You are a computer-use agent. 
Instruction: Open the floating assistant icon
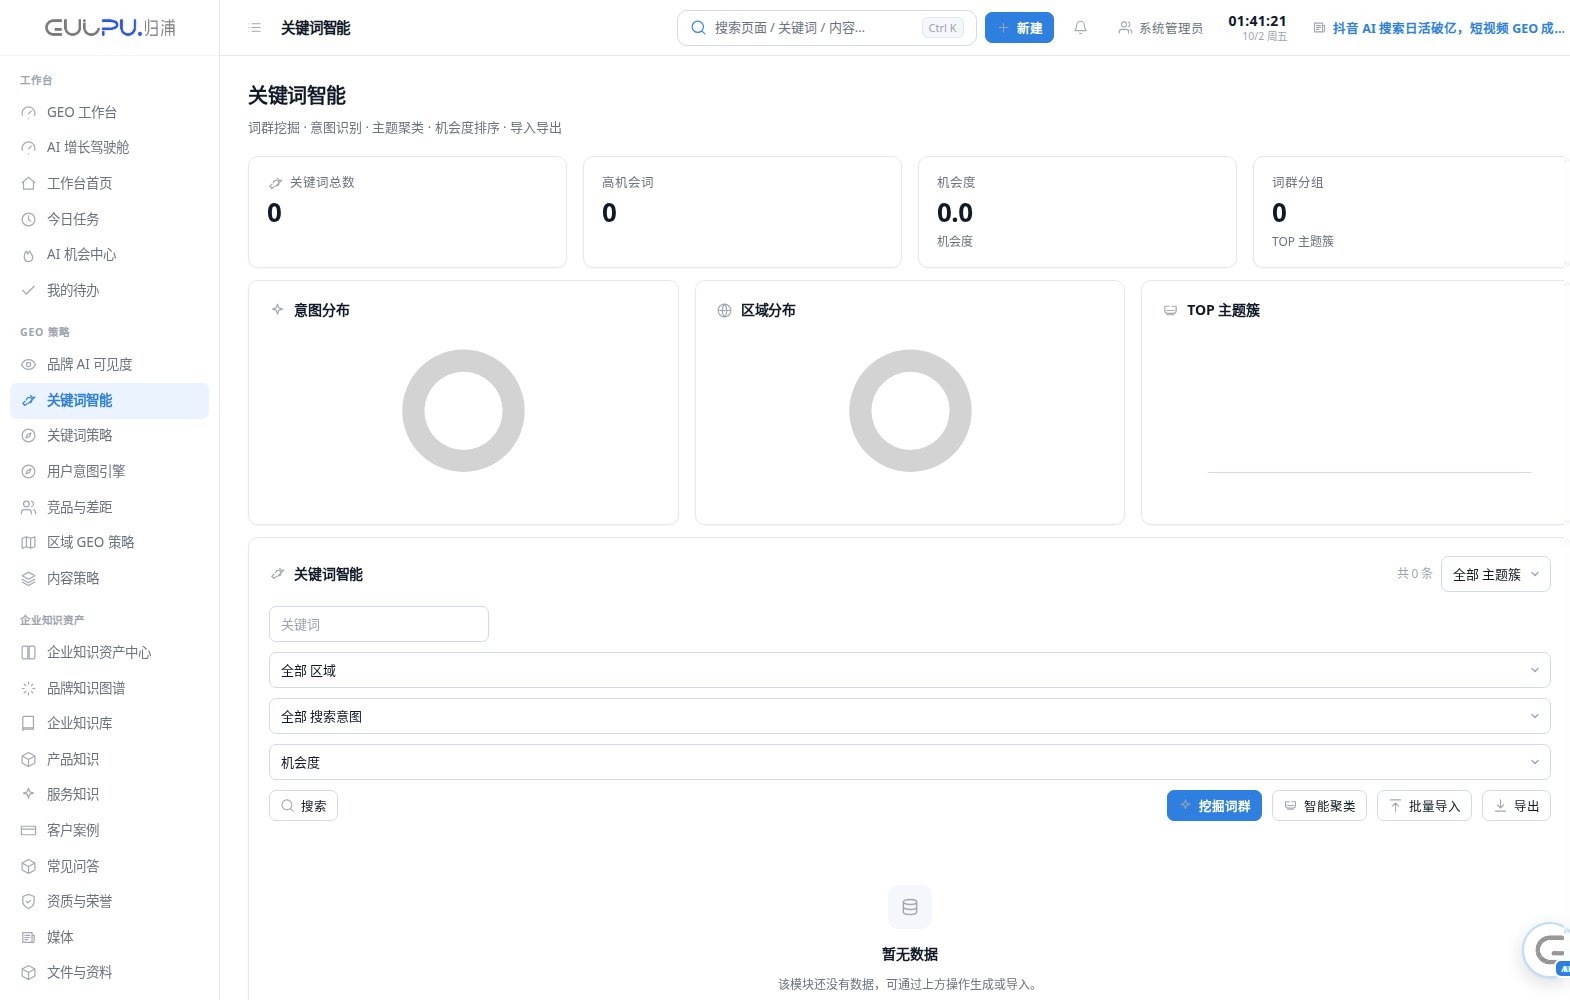tap(1549, 949)
